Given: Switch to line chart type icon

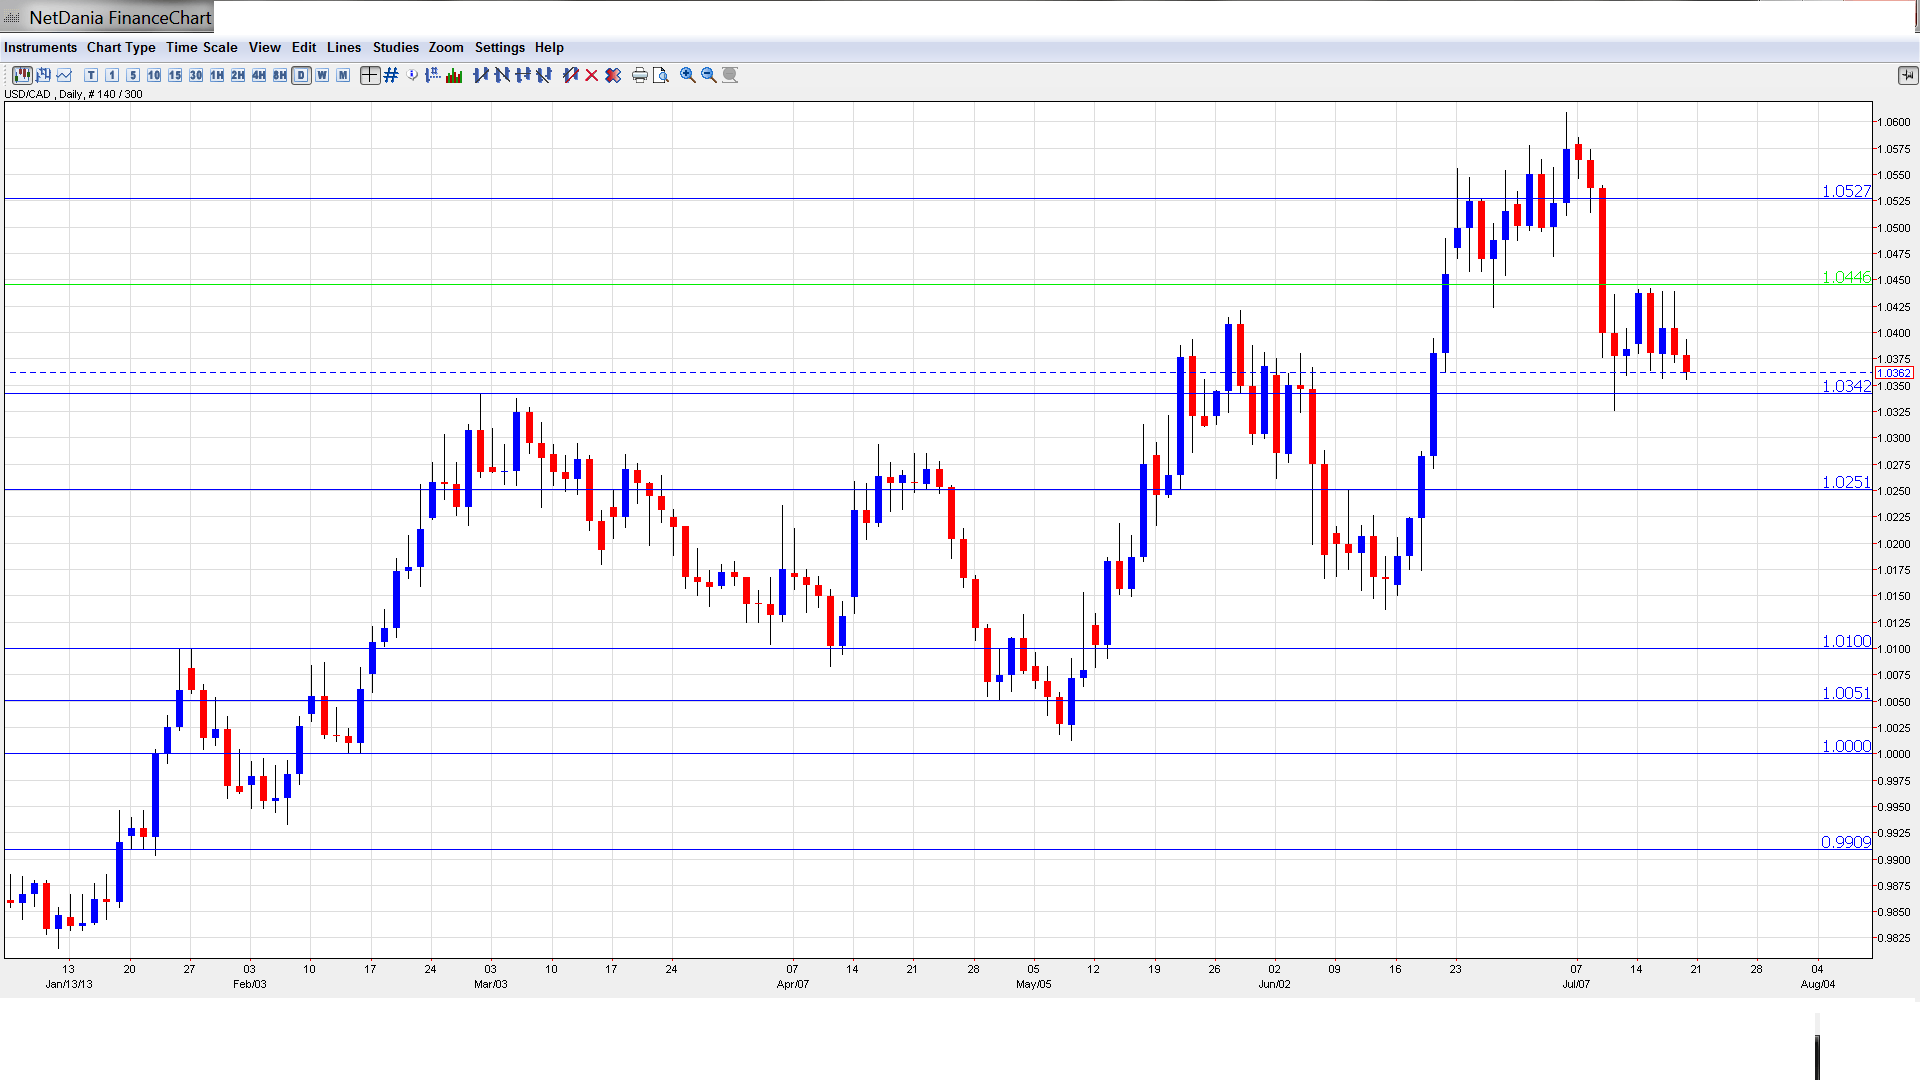Looking at the screenshot, I should 65,75.
